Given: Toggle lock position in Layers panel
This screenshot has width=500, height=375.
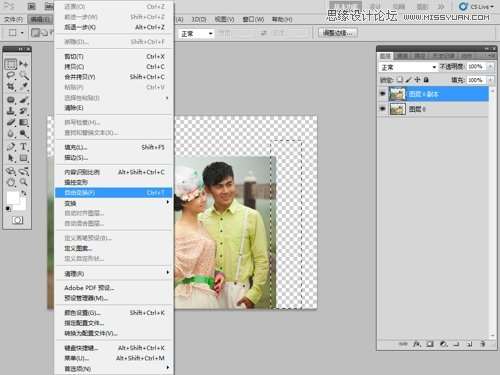Looking at the screenshot, I should [x=417, y=80].
